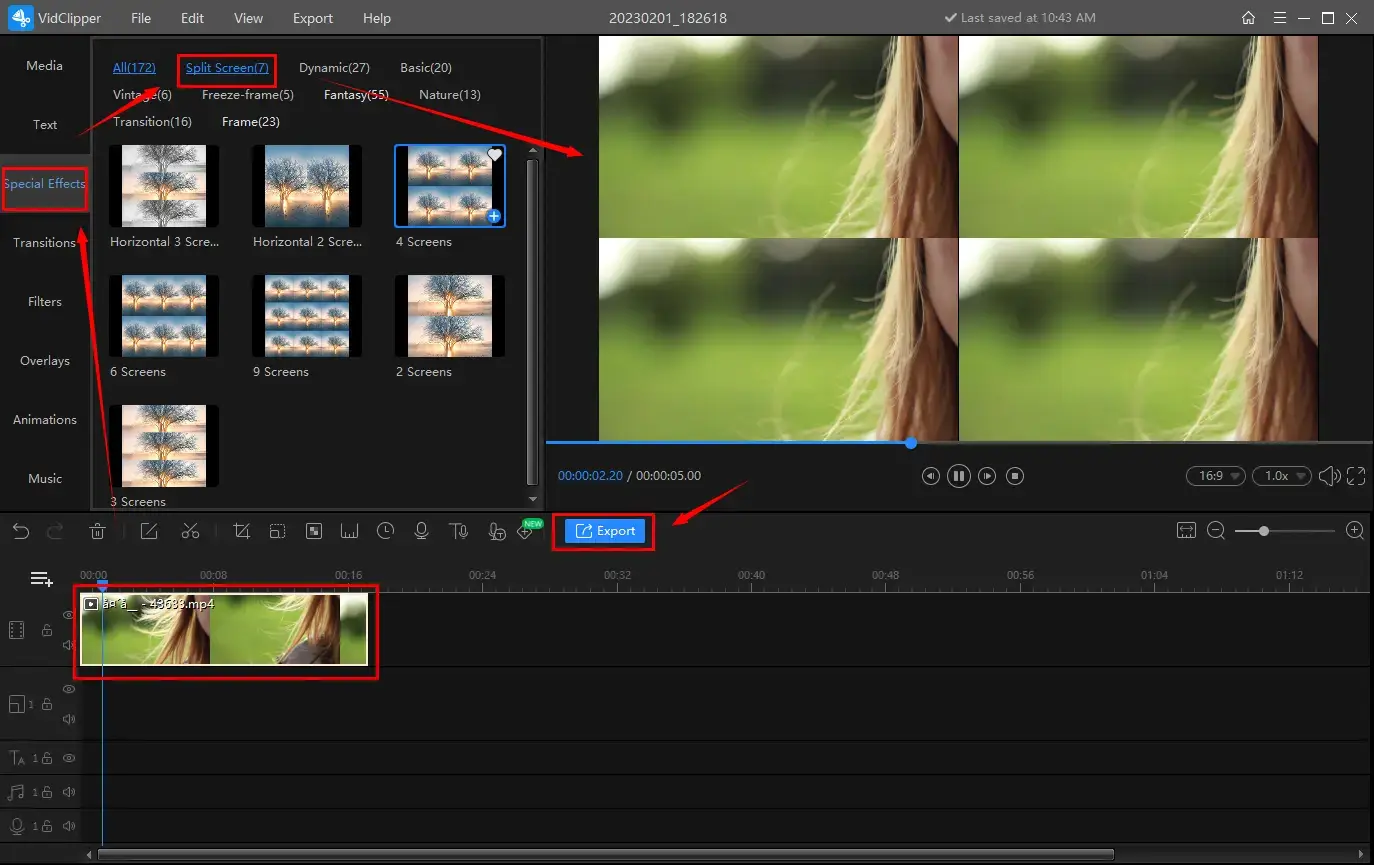Enter fullscreen preview mode
This screenshot has width=1374, height=865.
coord(1356,476)
